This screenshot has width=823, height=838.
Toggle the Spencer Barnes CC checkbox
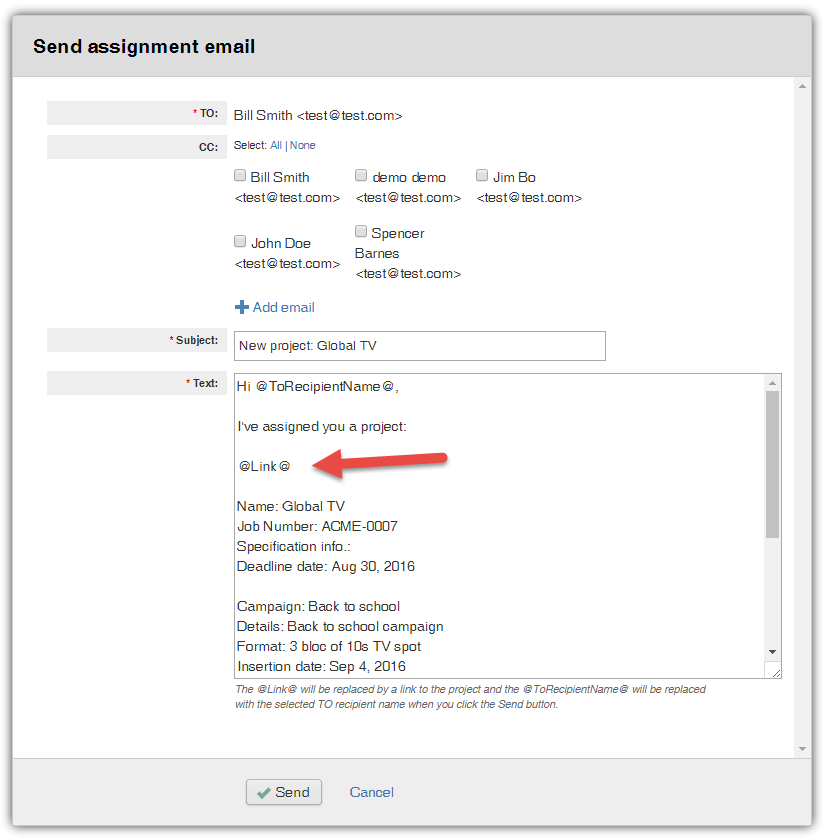pyautogui.click(x=361, y=232)
